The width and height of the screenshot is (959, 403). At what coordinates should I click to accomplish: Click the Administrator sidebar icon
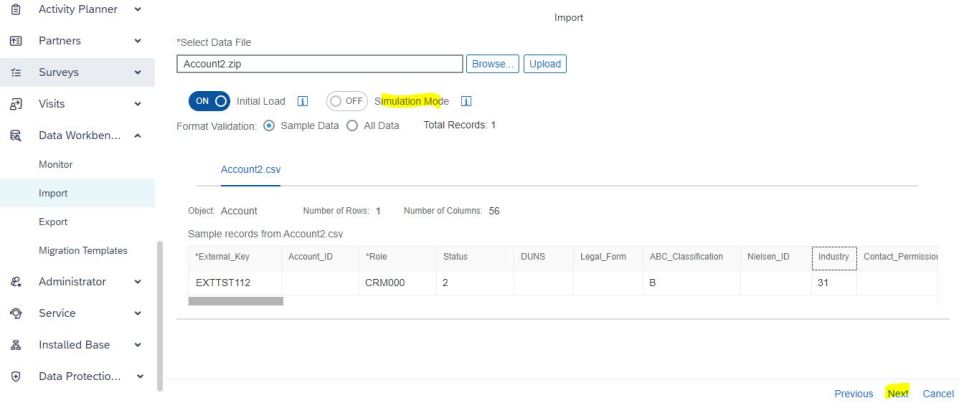coord(15,282)
